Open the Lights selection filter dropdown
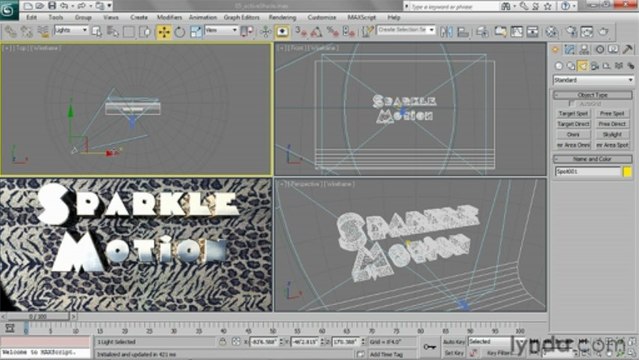 (x=71, y=30)
